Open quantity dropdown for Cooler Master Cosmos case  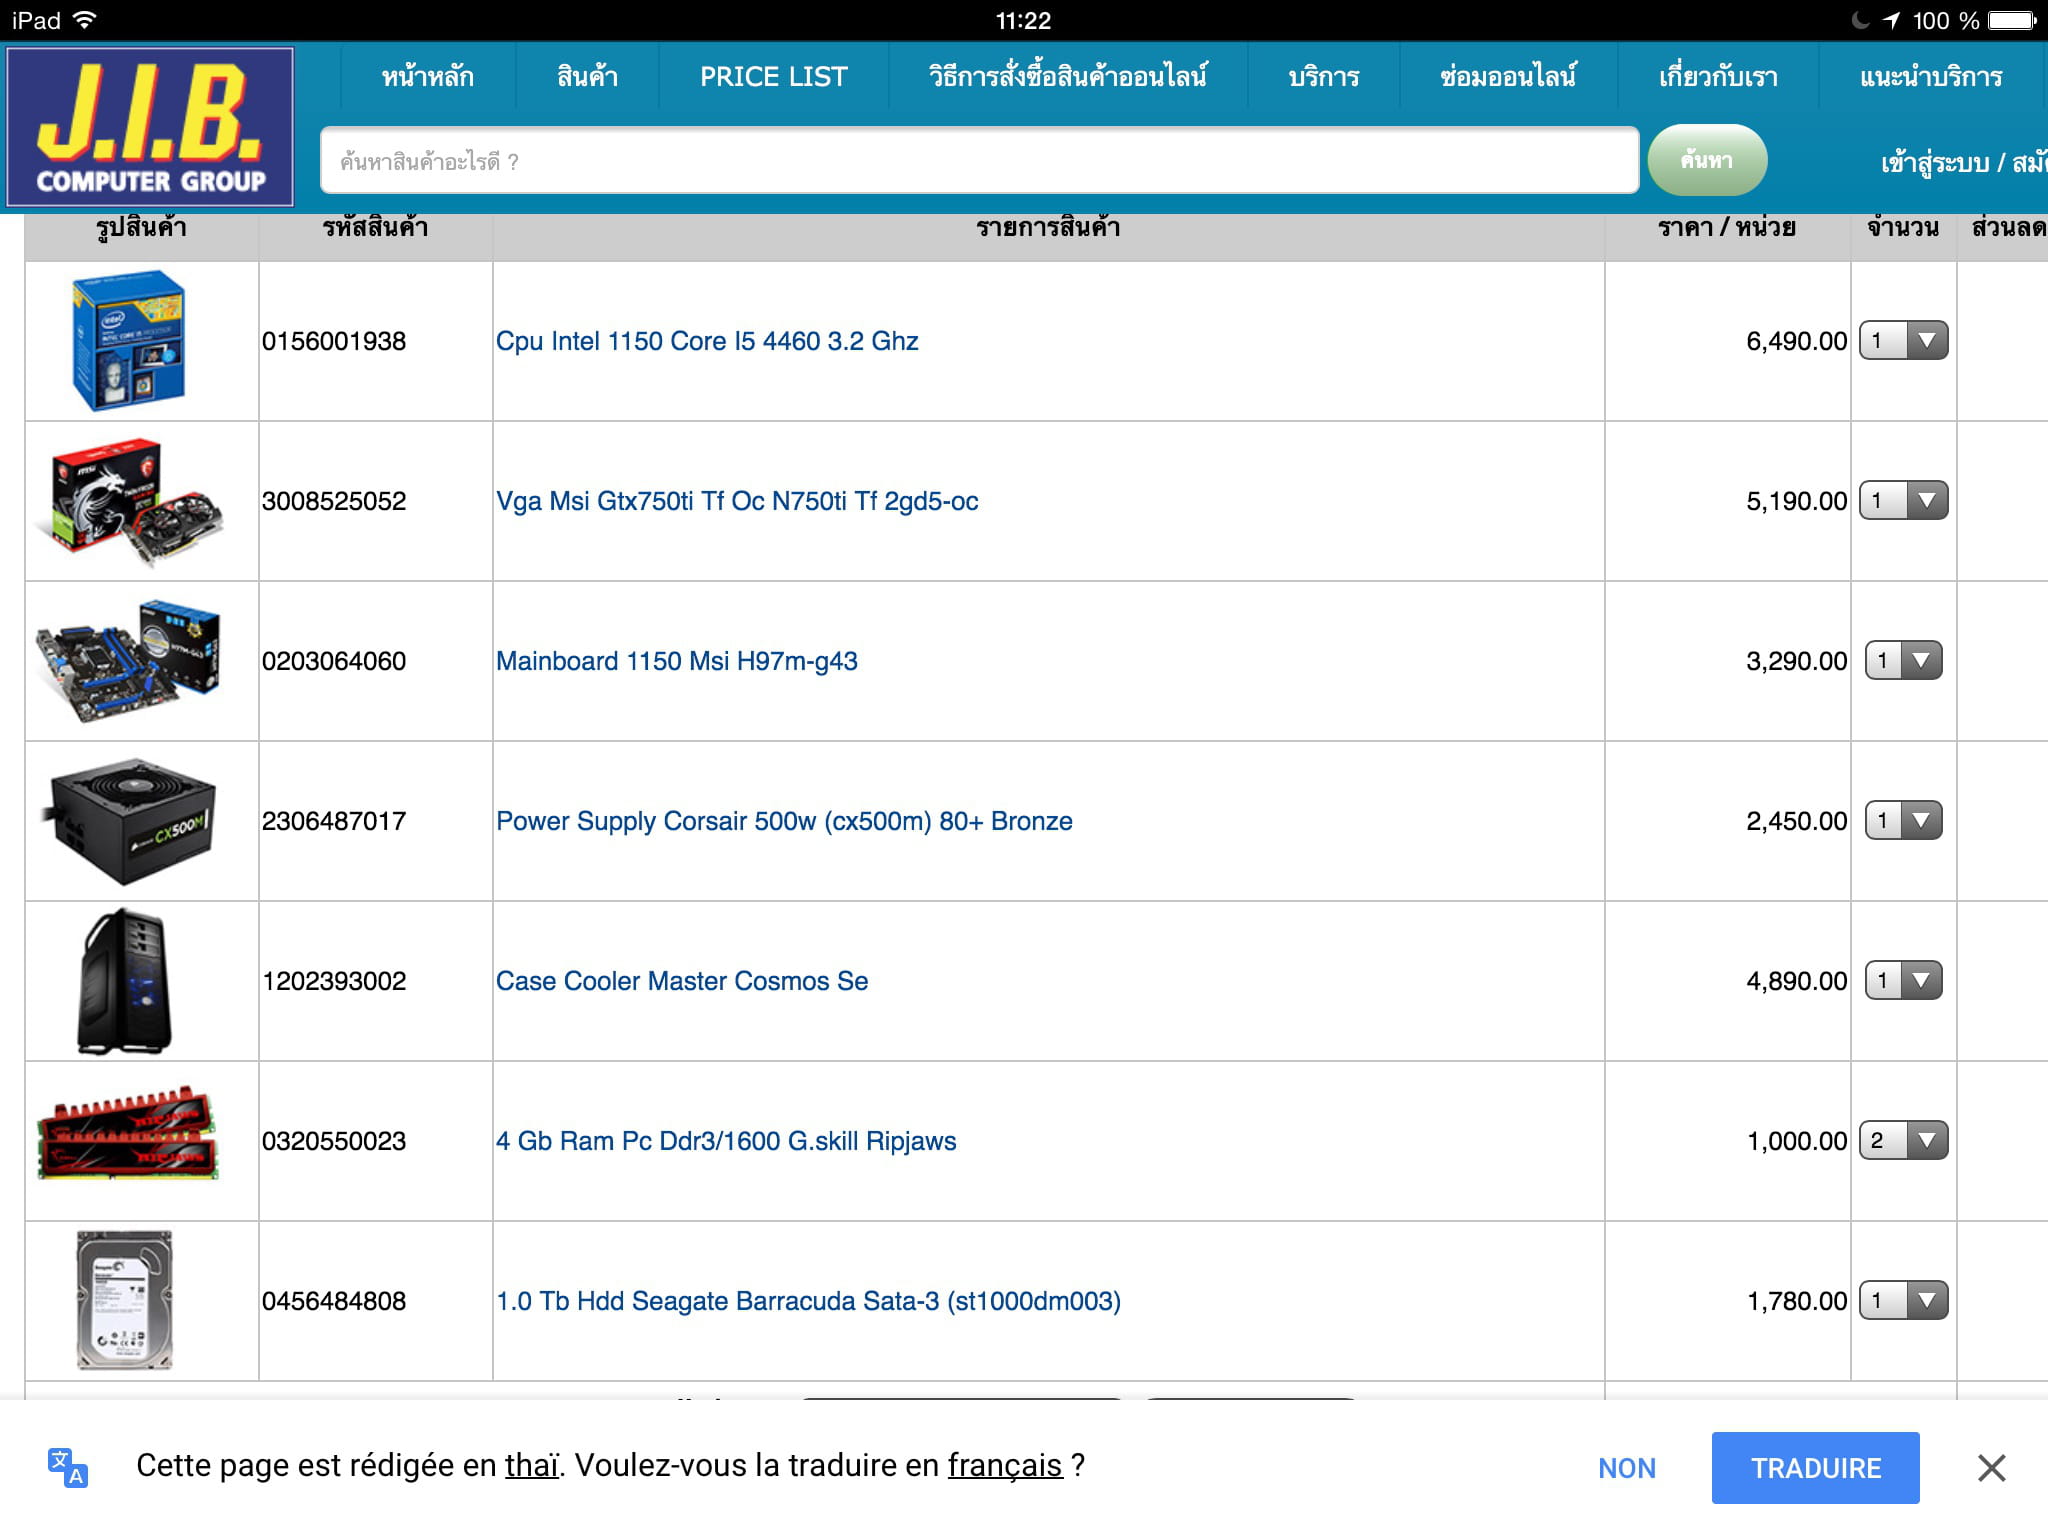pos(1904,980)
